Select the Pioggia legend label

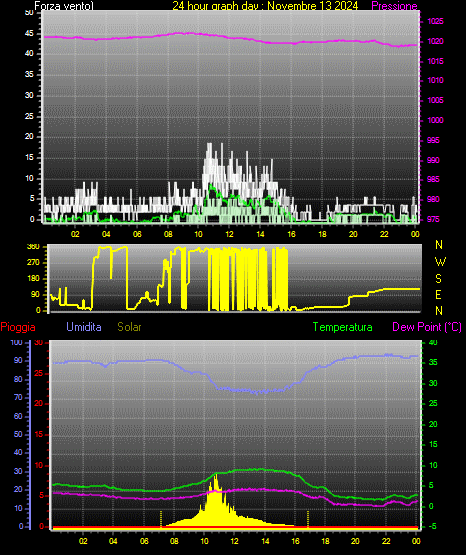[18, 327]
